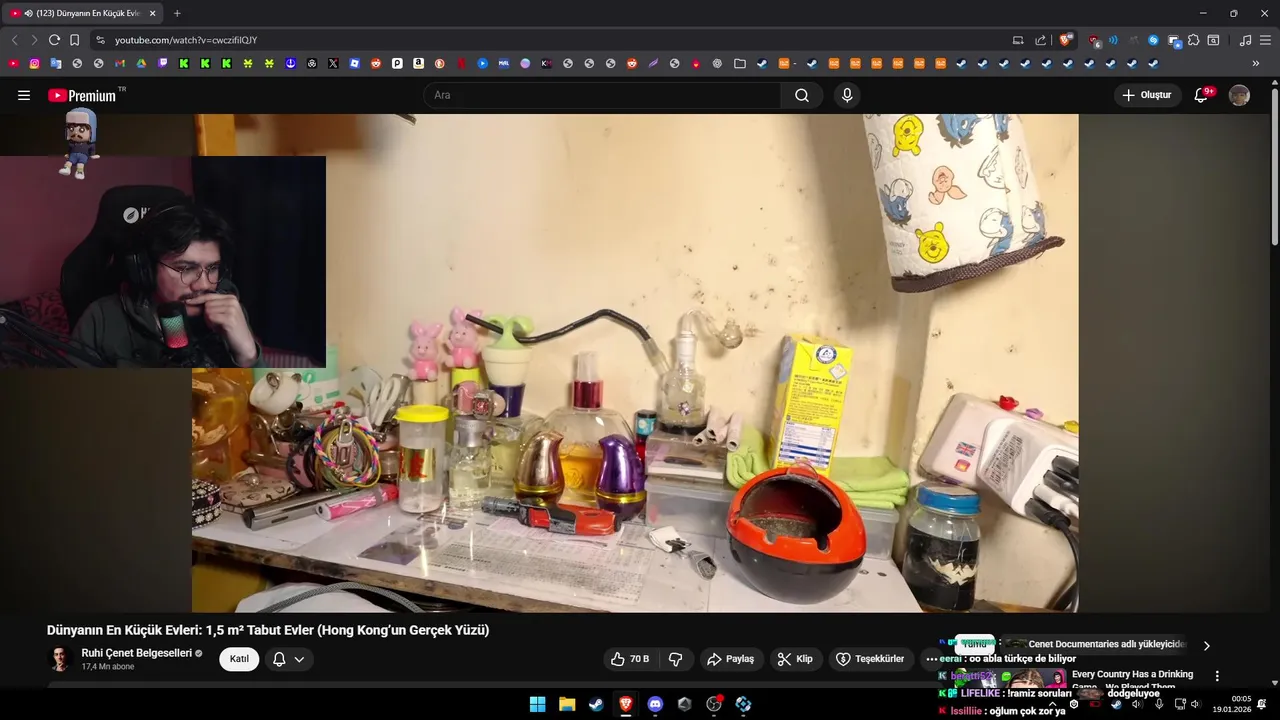Viewport: 1280px width, 720px height.
Task: Show more bookmarks with the double chevron
Action: (x=1256, y=63)
